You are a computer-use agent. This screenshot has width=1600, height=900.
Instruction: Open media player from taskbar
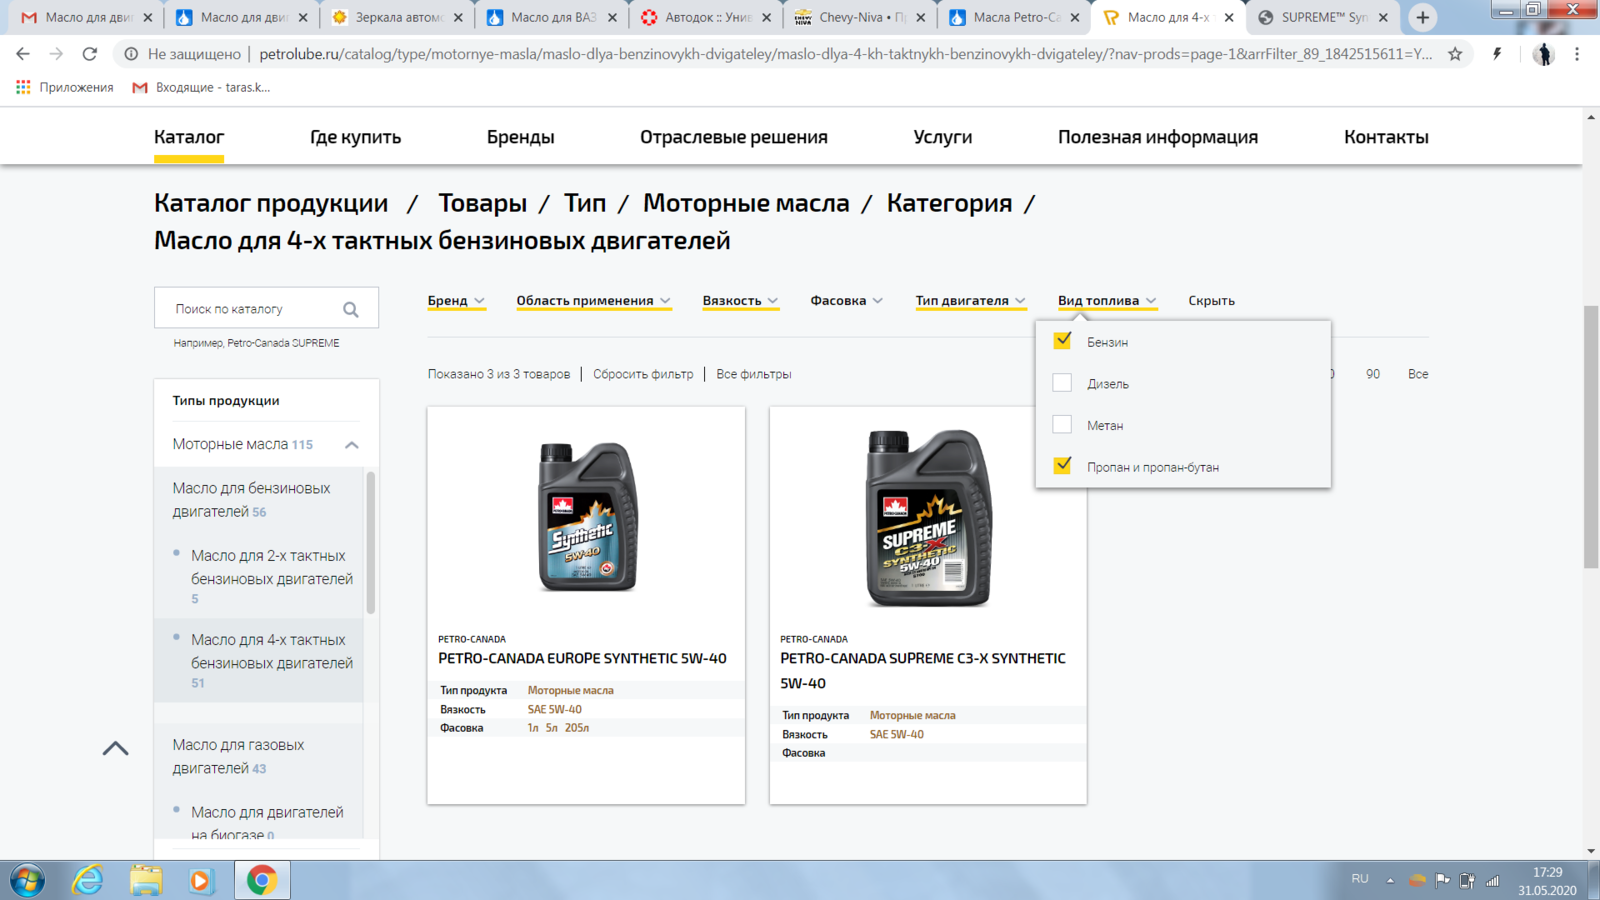tap(201, 880)
